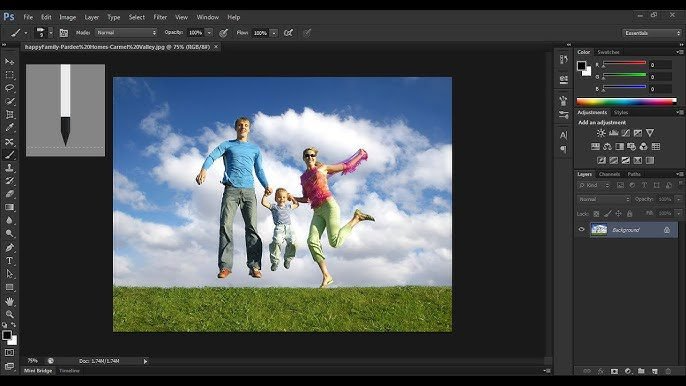Add a Curves adjustment
This screenshot has height=386, width=686.
pyautogui.click(x=626, y=133)
